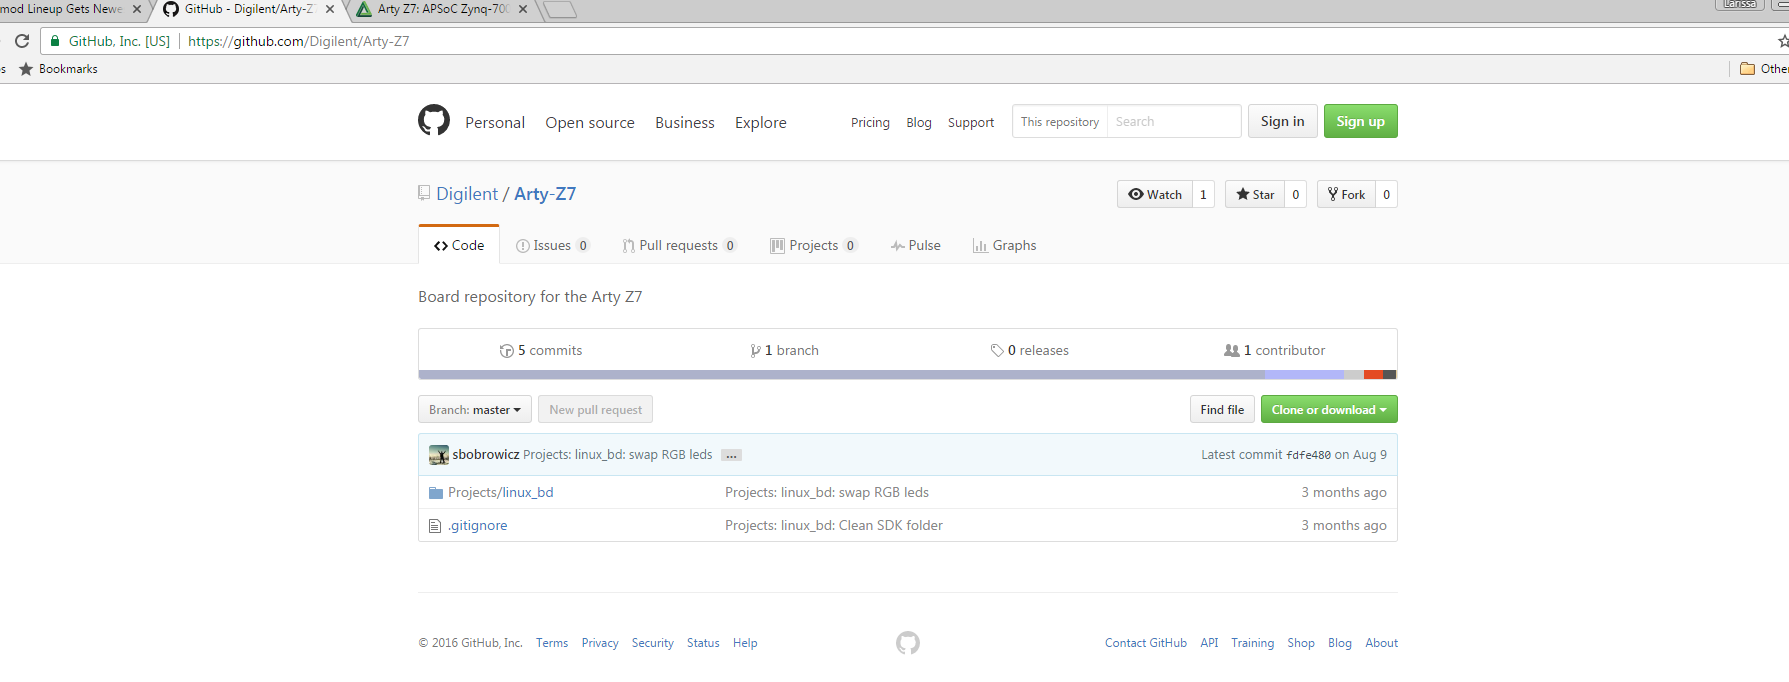Watch the Arty-Z7 repository
This screenshot has width=1789, height=682.
point(1155,194)
